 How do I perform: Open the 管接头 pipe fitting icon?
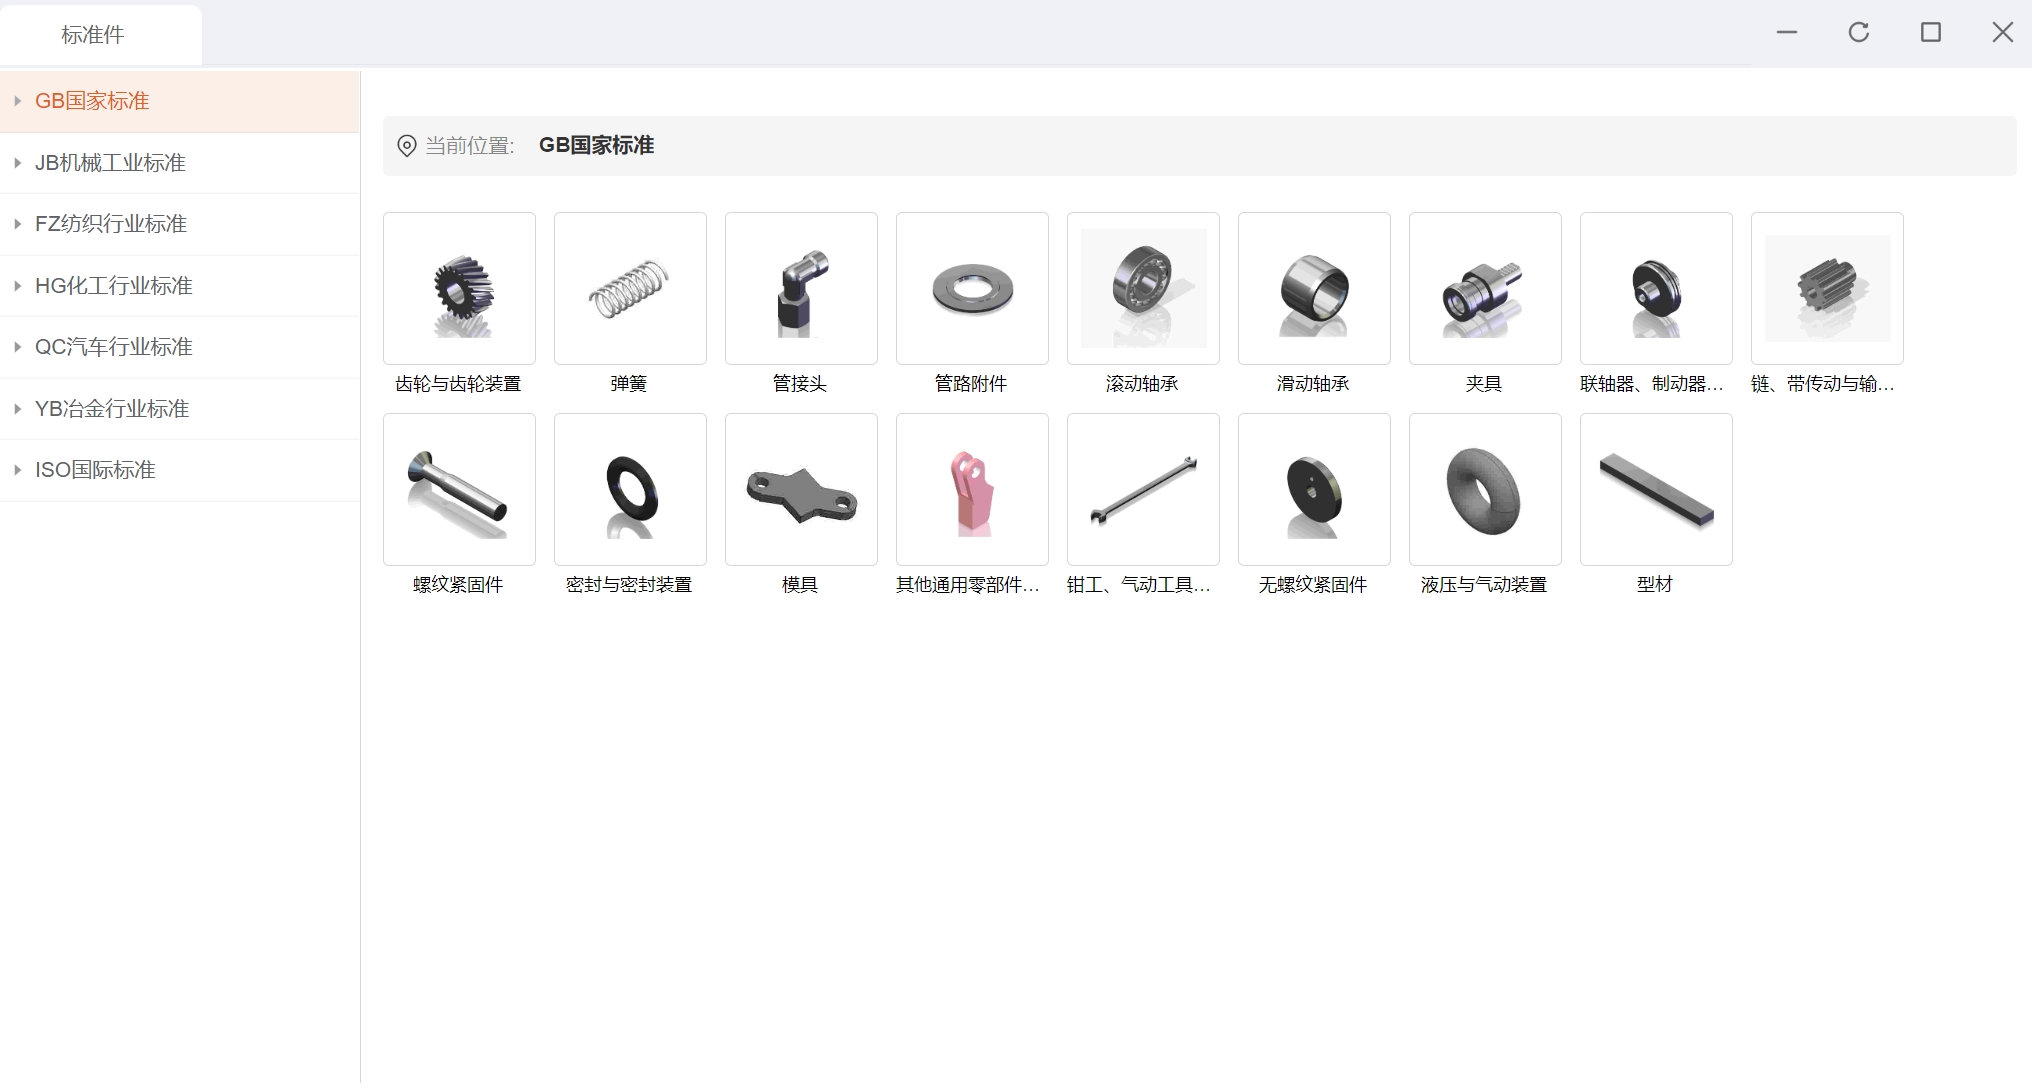click(801, 288)
